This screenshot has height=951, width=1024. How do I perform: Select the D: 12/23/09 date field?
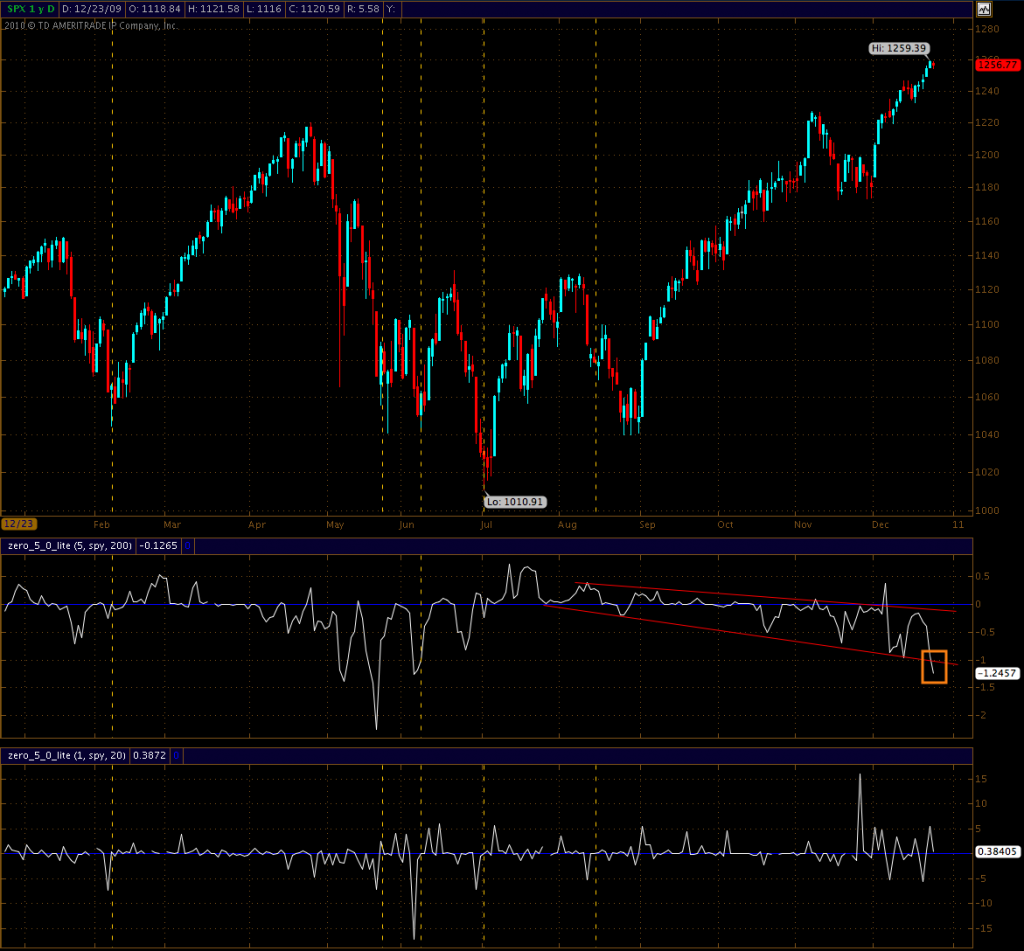[91, 9]
